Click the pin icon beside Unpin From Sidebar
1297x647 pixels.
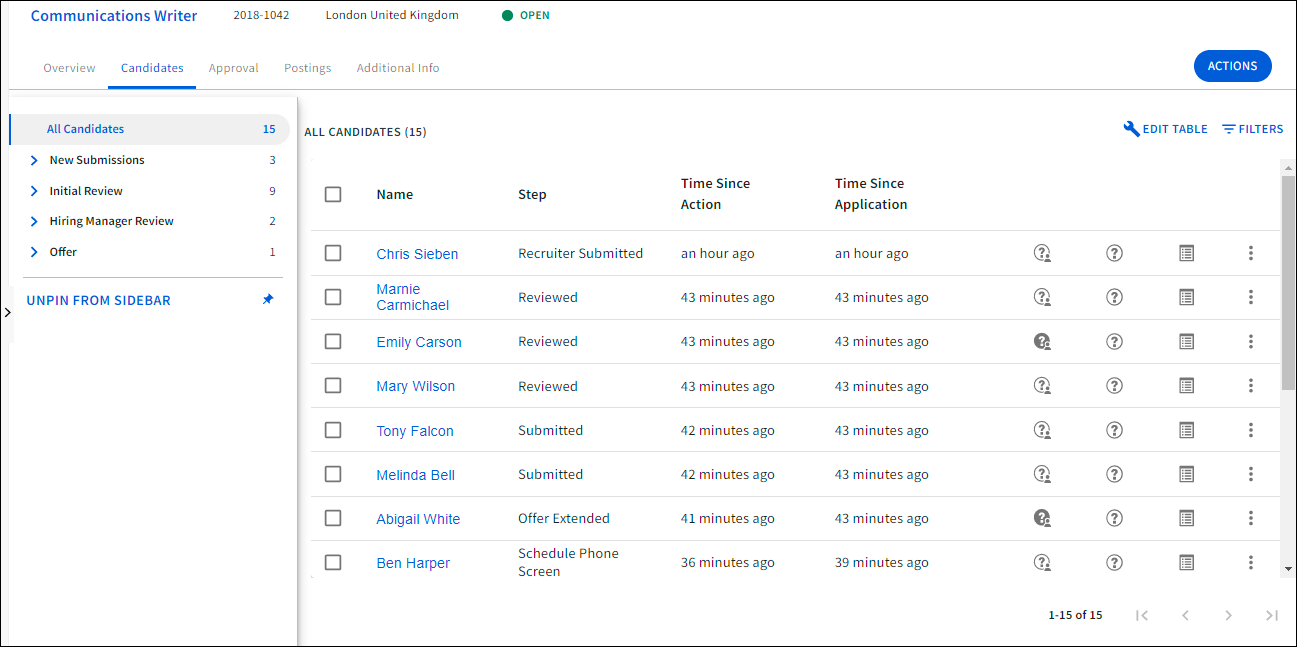[x=267, y=300]
